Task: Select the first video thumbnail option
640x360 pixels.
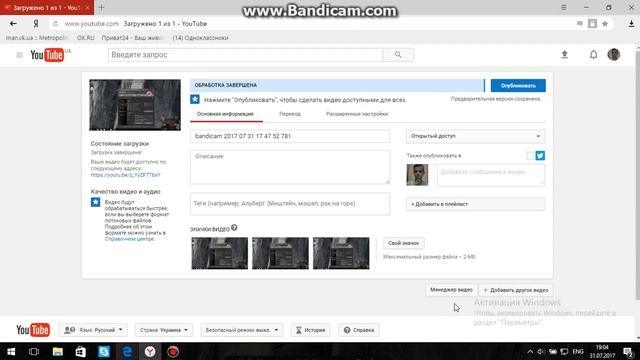Action: tap(219, 253)
